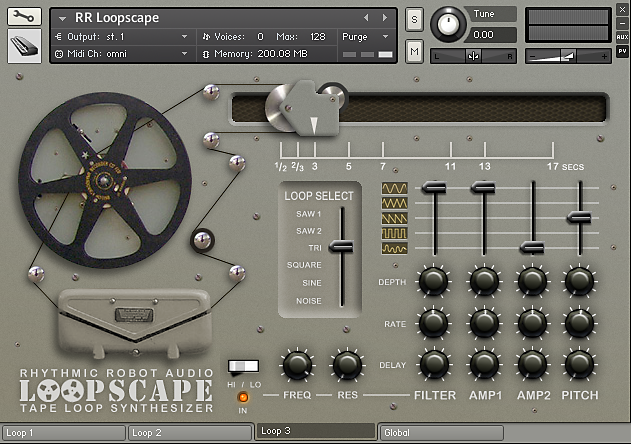Toggle the Mute M button
631x444 pixels.
(414, 51)
